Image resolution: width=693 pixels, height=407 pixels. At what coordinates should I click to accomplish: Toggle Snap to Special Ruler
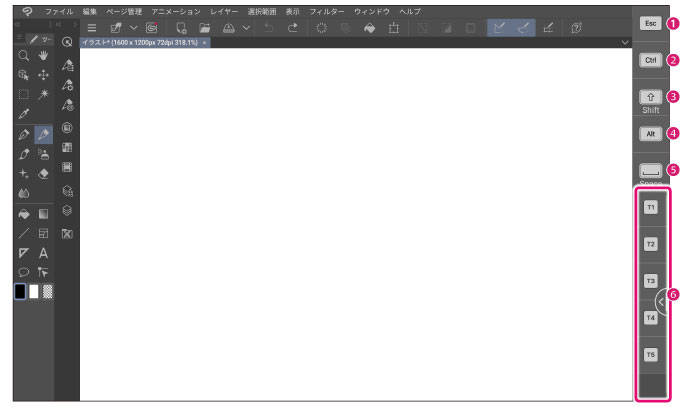click(x=523, y=28)
